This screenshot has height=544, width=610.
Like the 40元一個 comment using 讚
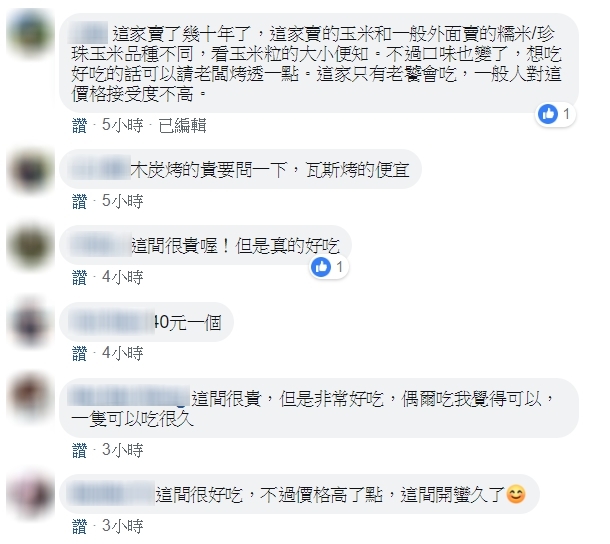[79, 353]
